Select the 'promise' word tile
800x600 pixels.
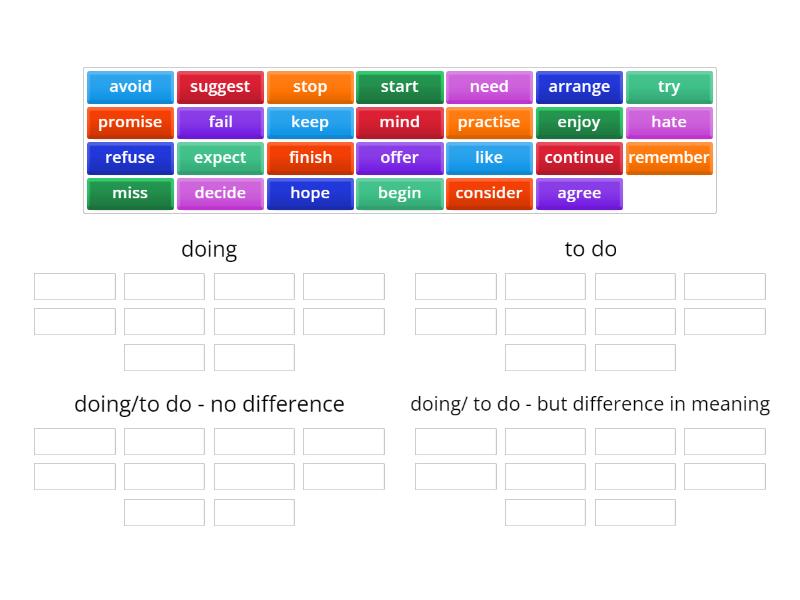[129, 122]
